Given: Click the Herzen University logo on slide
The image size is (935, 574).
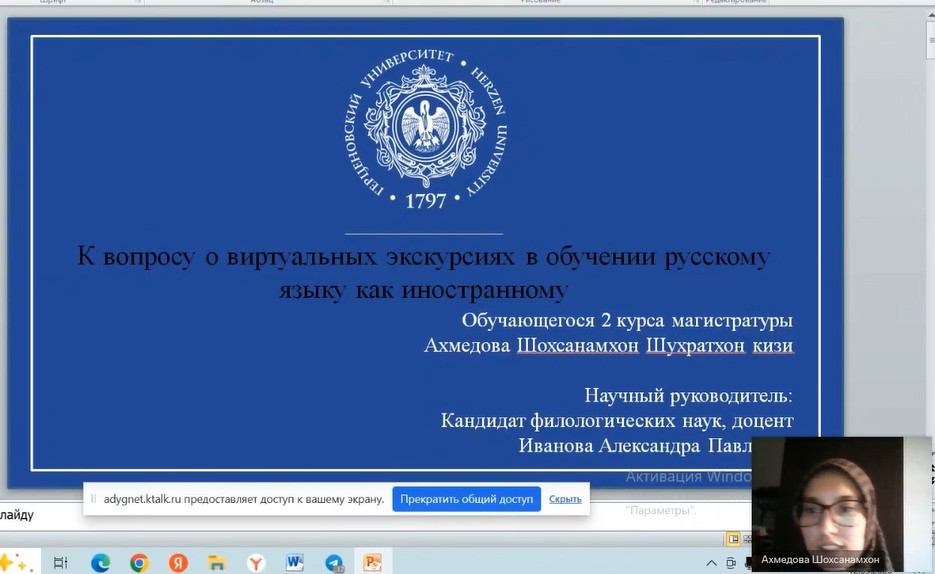Looking at the screenshot, I should pyautogui.click(x=425, y=129).
